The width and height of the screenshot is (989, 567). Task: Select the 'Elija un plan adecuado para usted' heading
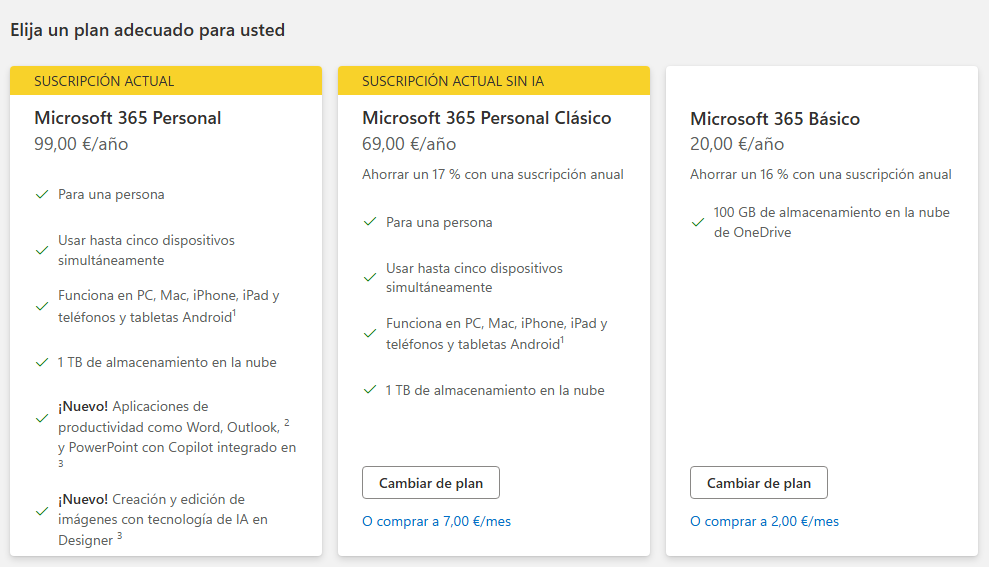(148, 30)
